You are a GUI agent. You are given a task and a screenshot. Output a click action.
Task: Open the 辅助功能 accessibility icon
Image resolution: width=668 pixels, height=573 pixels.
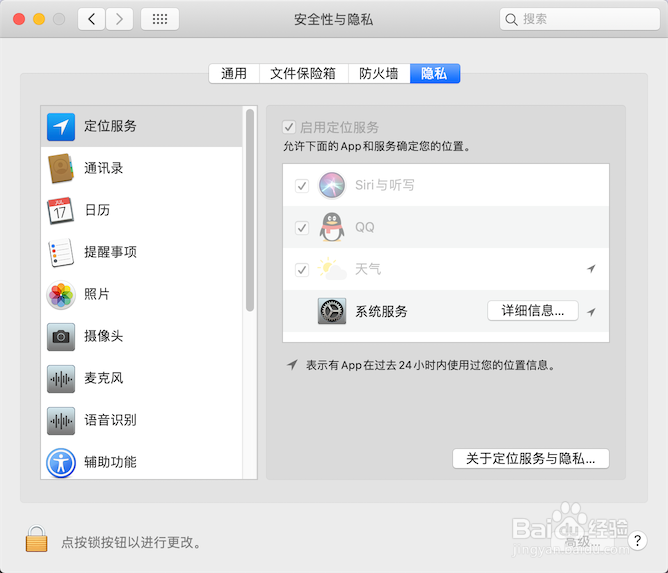click(61, 463)
